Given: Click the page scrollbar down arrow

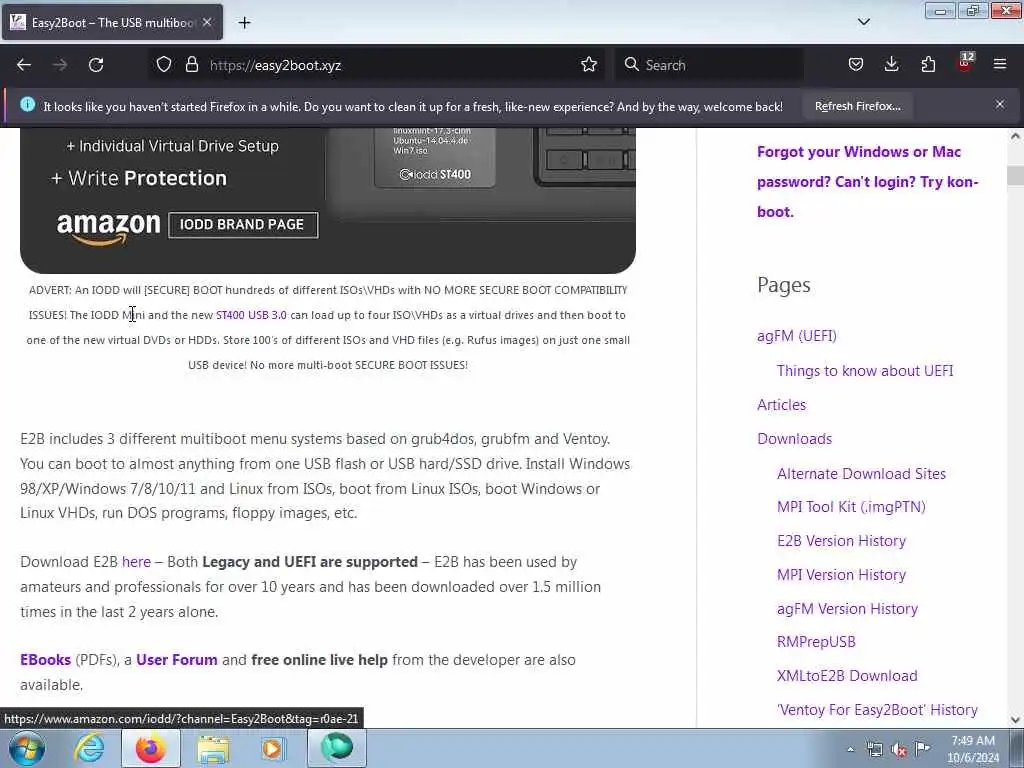Looking at the screenshot, I should [1015, 720].
